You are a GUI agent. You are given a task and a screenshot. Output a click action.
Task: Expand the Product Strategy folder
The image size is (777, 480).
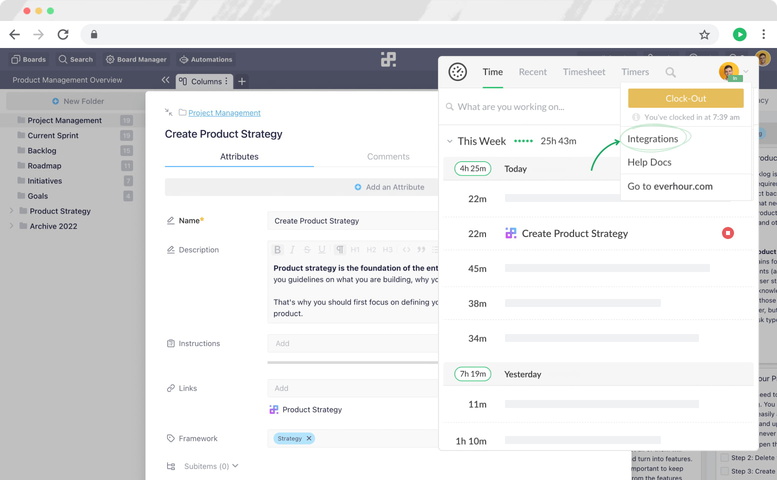(11, 211)
